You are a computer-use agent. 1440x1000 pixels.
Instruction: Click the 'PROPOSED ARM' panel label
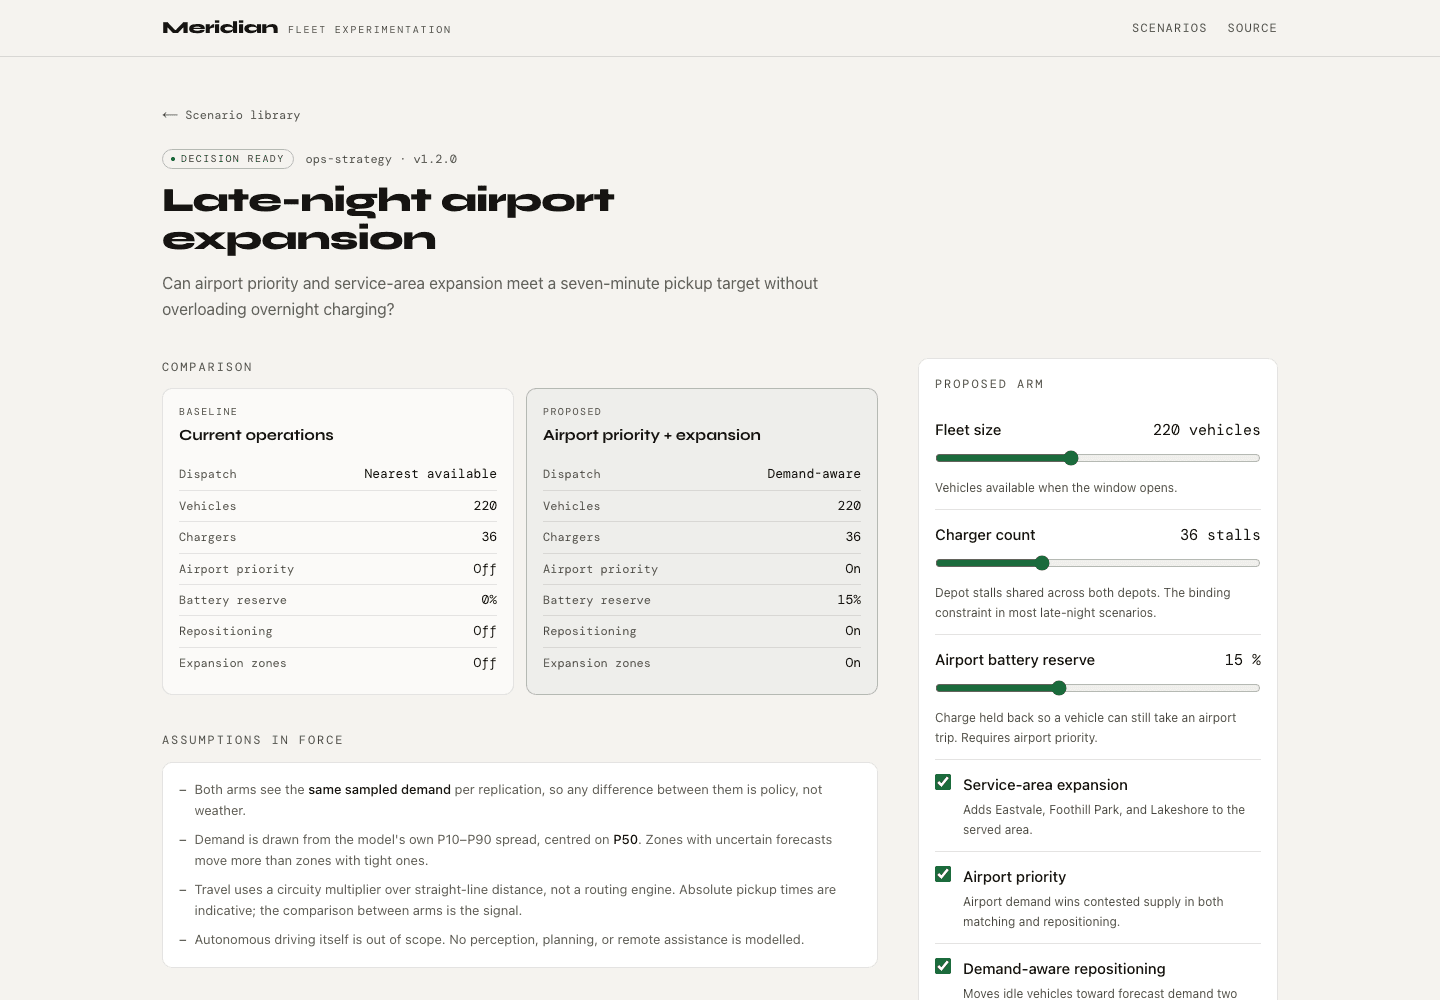(989, 384)
